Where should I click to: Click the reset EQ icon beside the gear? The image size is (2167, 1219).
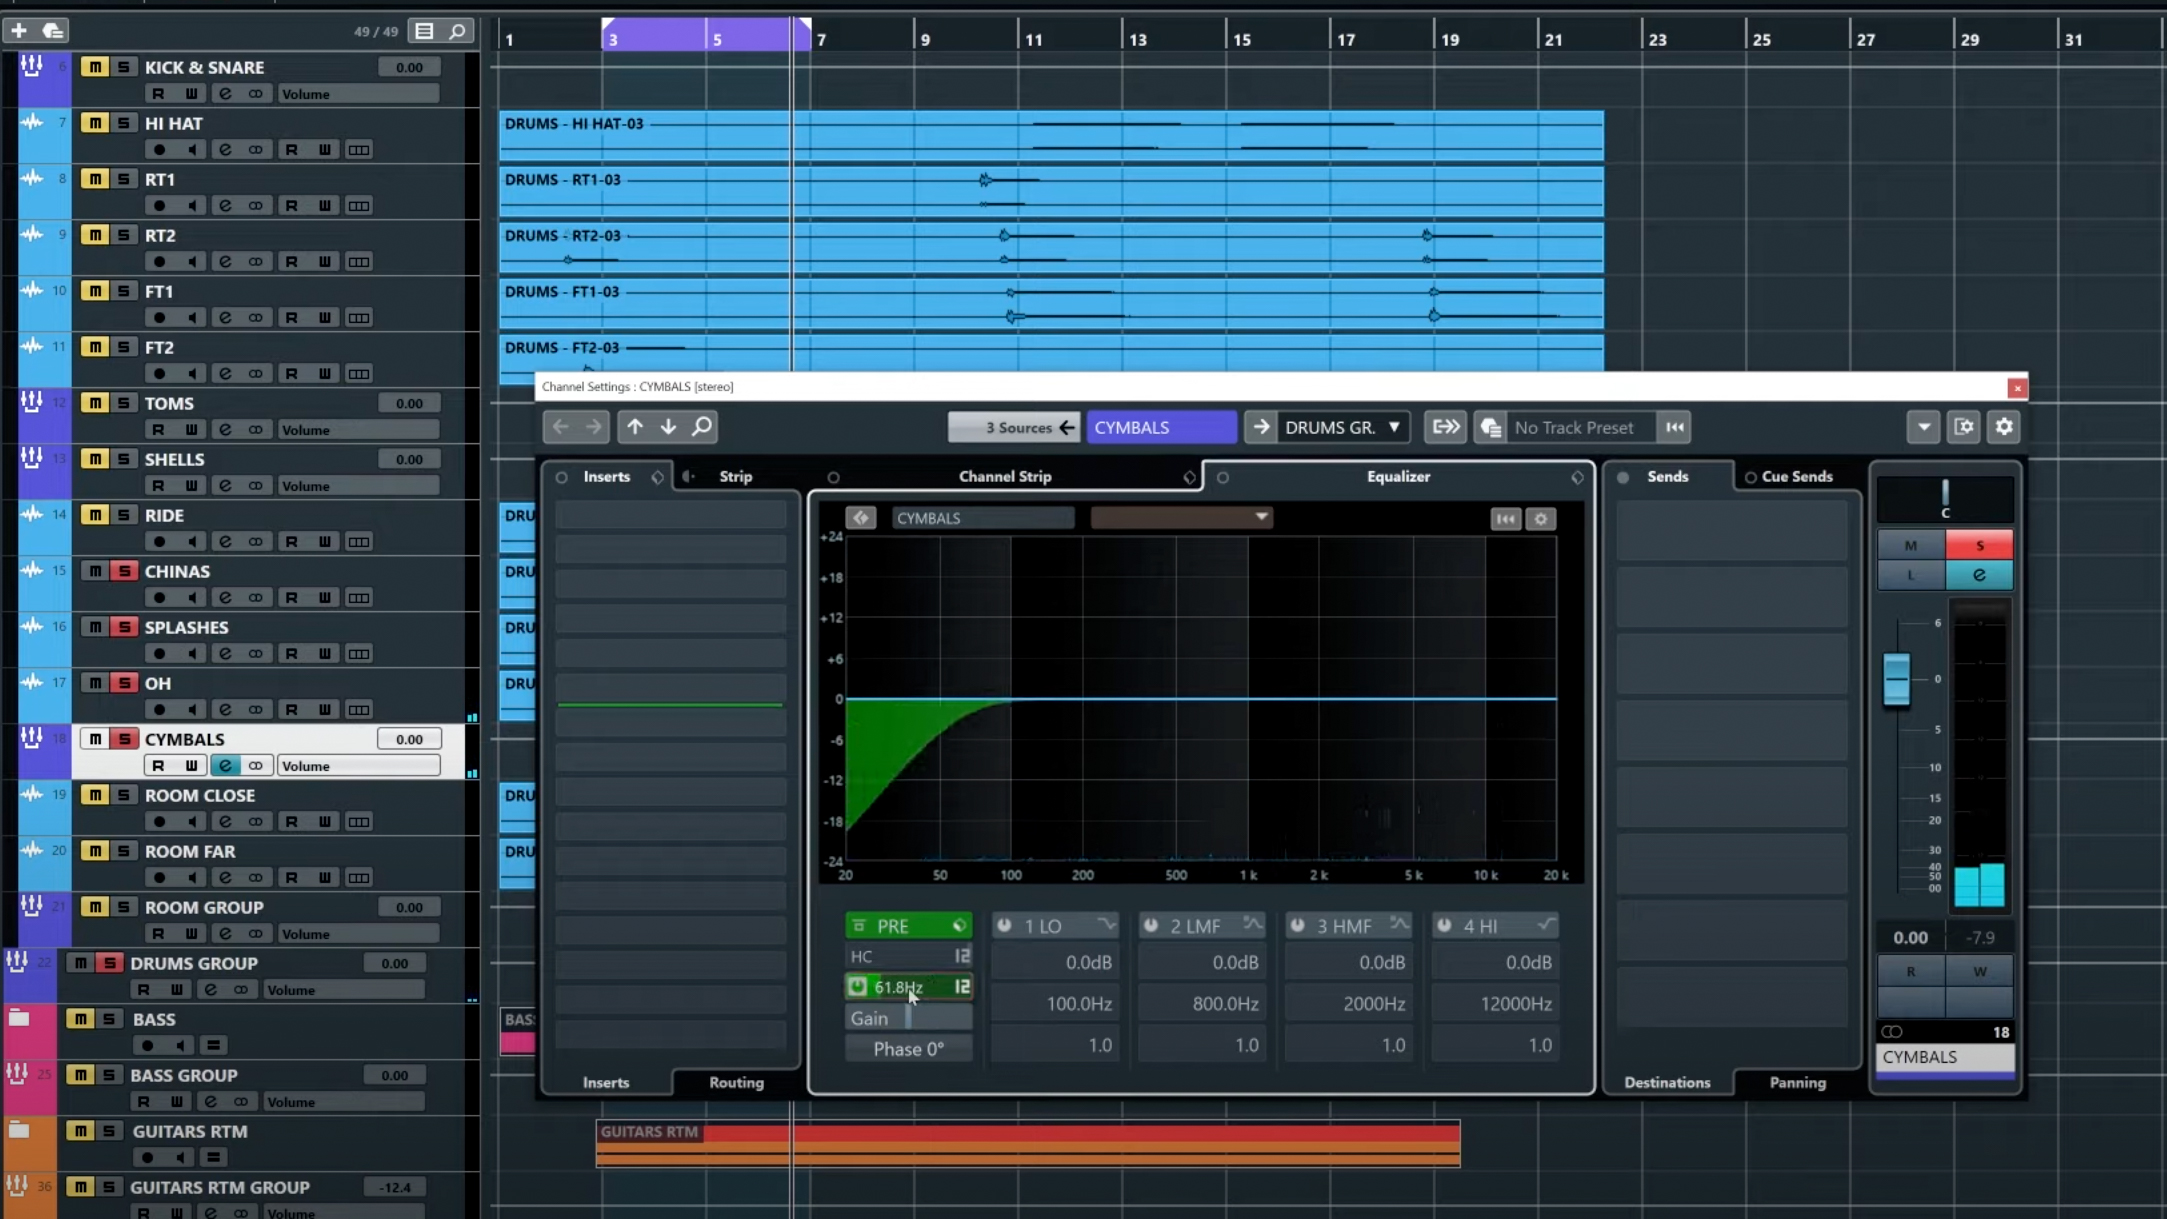(x=1505, y=519)
